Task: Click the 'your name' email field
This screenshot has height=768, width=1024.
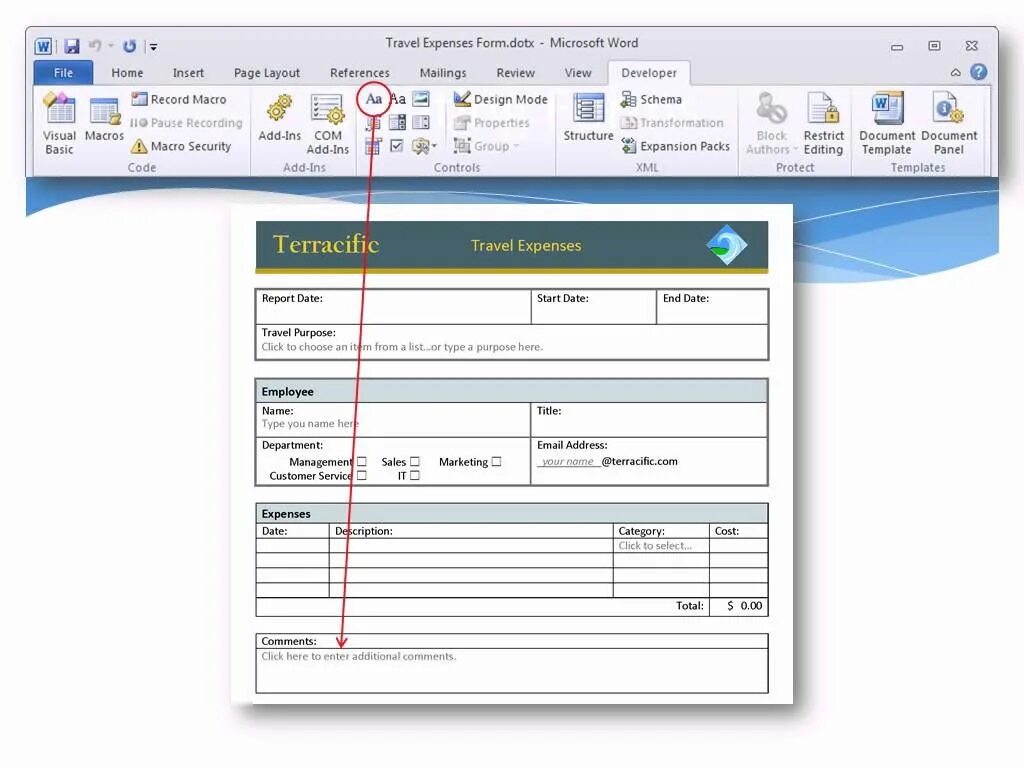Action: tap(568, 461)
